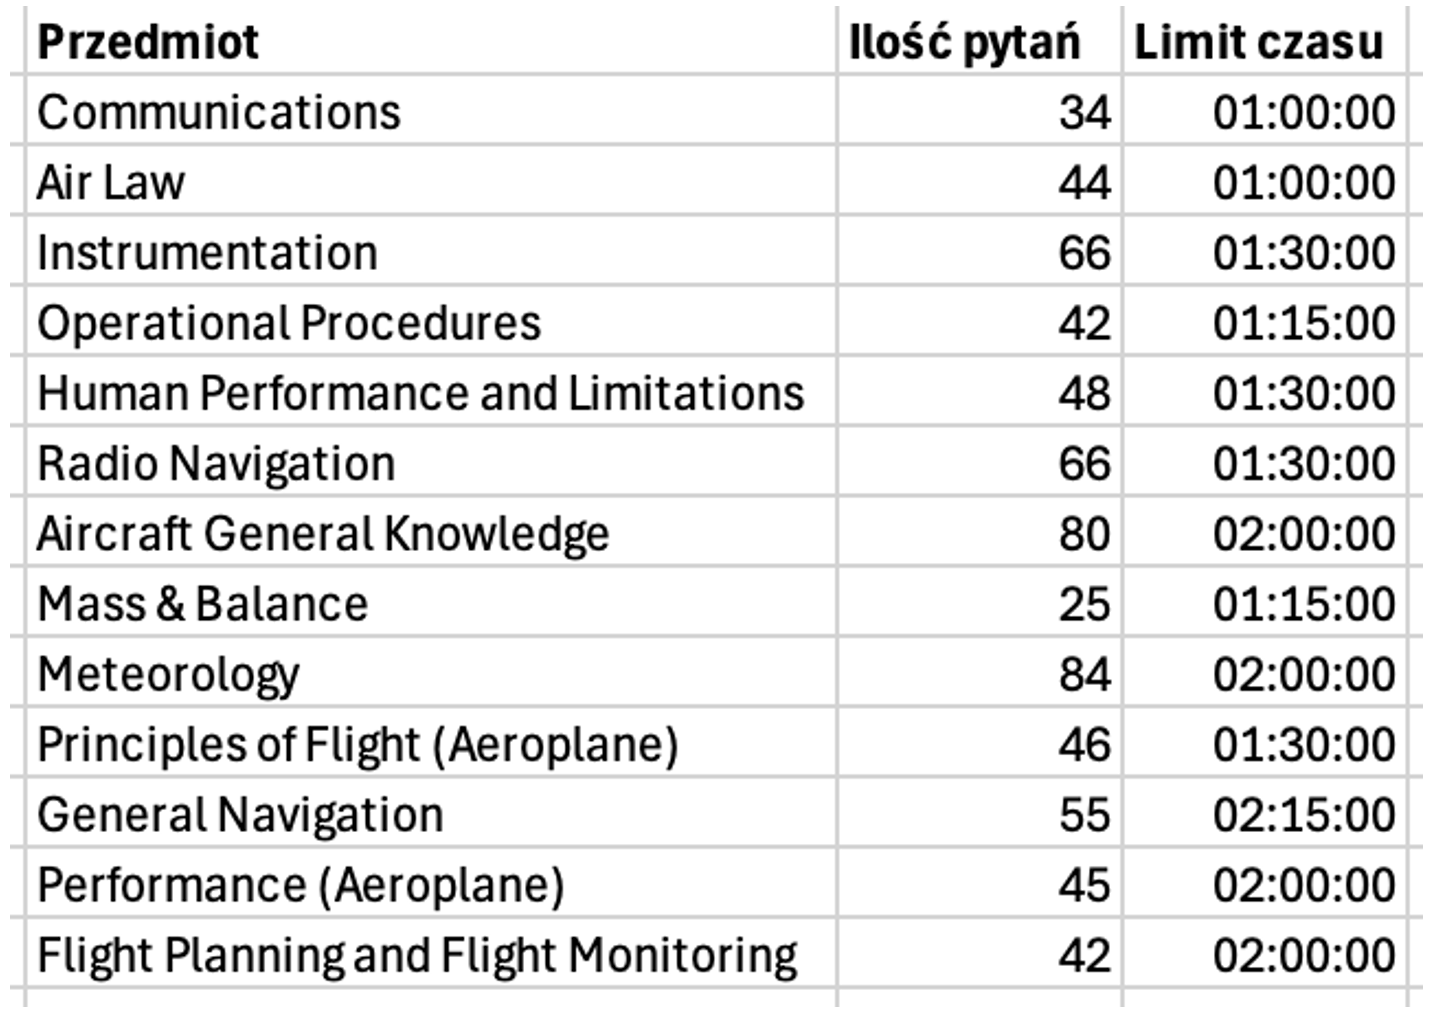Select the 02:15:00 time limit cell

tap(1264, 812)
